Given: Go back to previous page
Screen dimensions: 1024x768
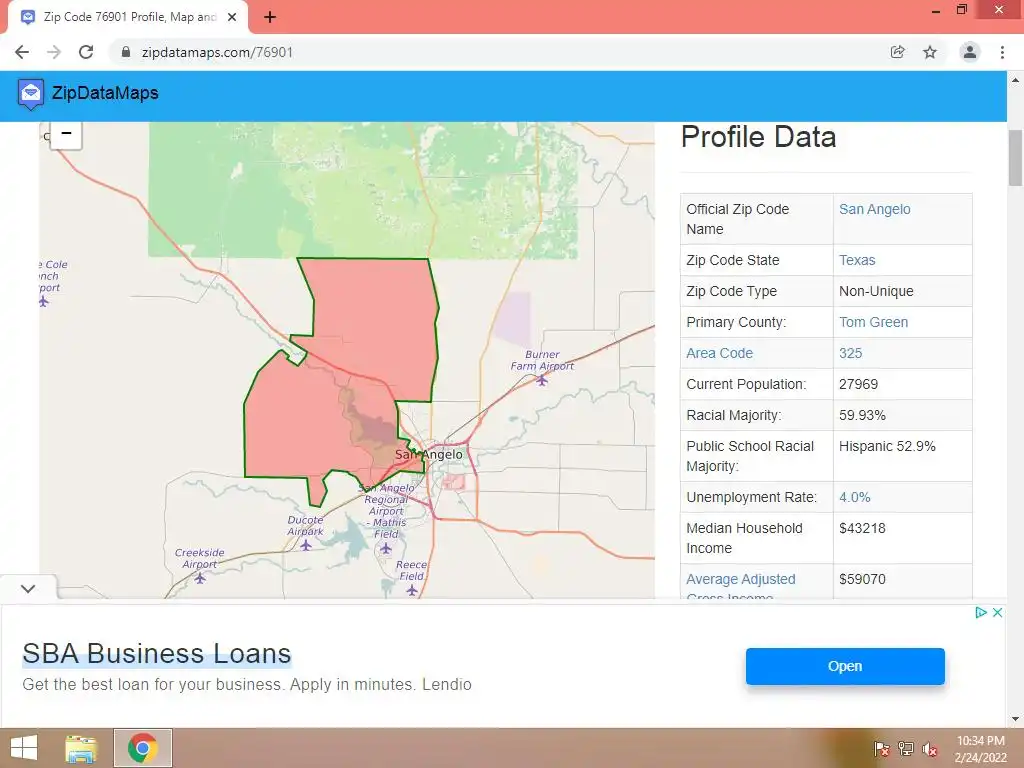Looking at the screenshot, I should pos(22,52).
